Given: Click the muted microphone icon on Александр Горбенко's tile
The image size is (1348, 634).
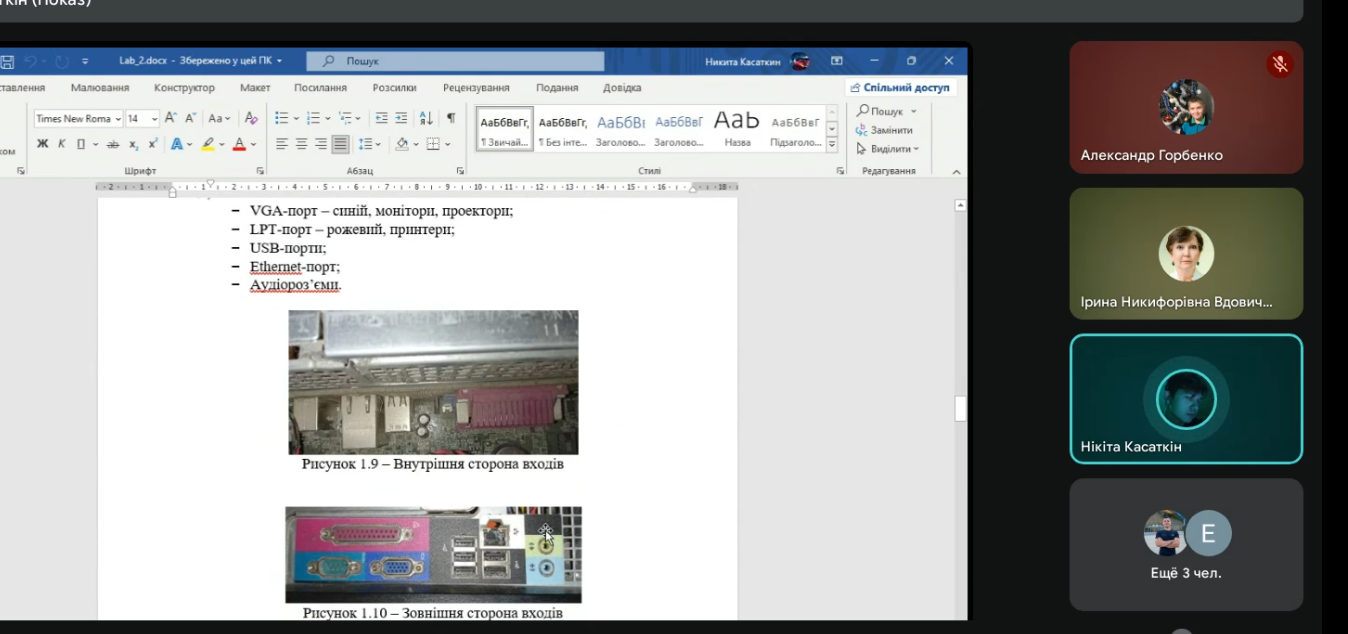Looking at the screenshot, I should point(1279,65).
